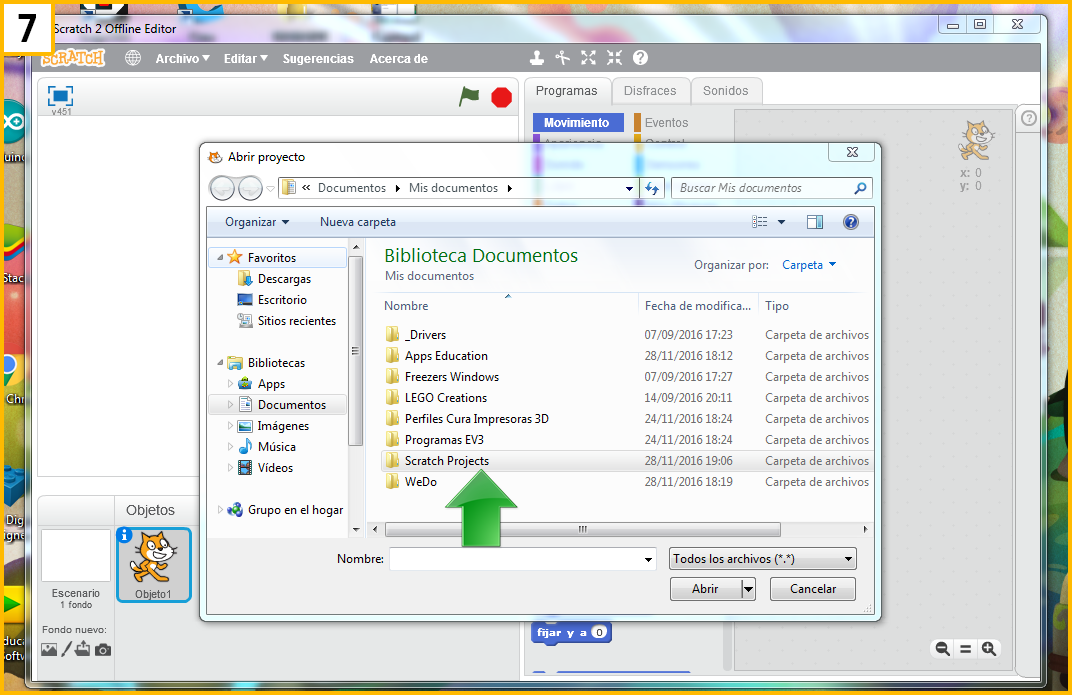Open the view options dropdown arrow

[781, 222]
